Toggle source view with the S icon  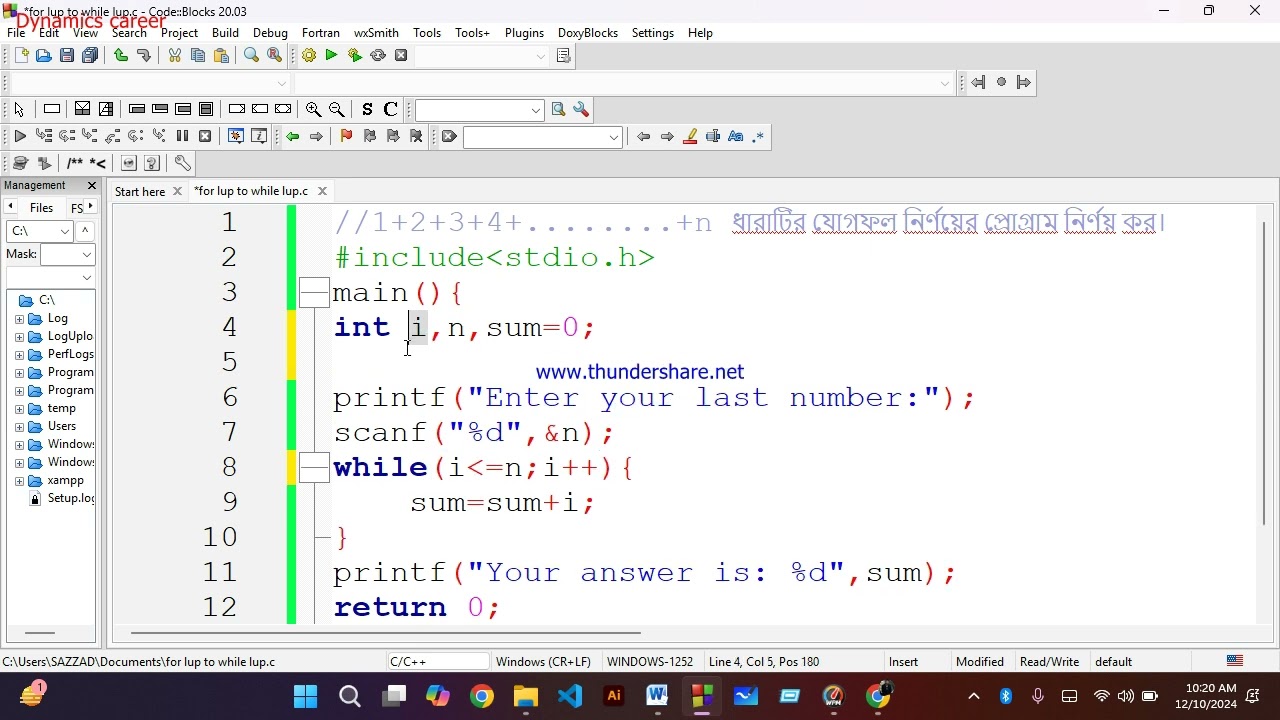[367, 110]
